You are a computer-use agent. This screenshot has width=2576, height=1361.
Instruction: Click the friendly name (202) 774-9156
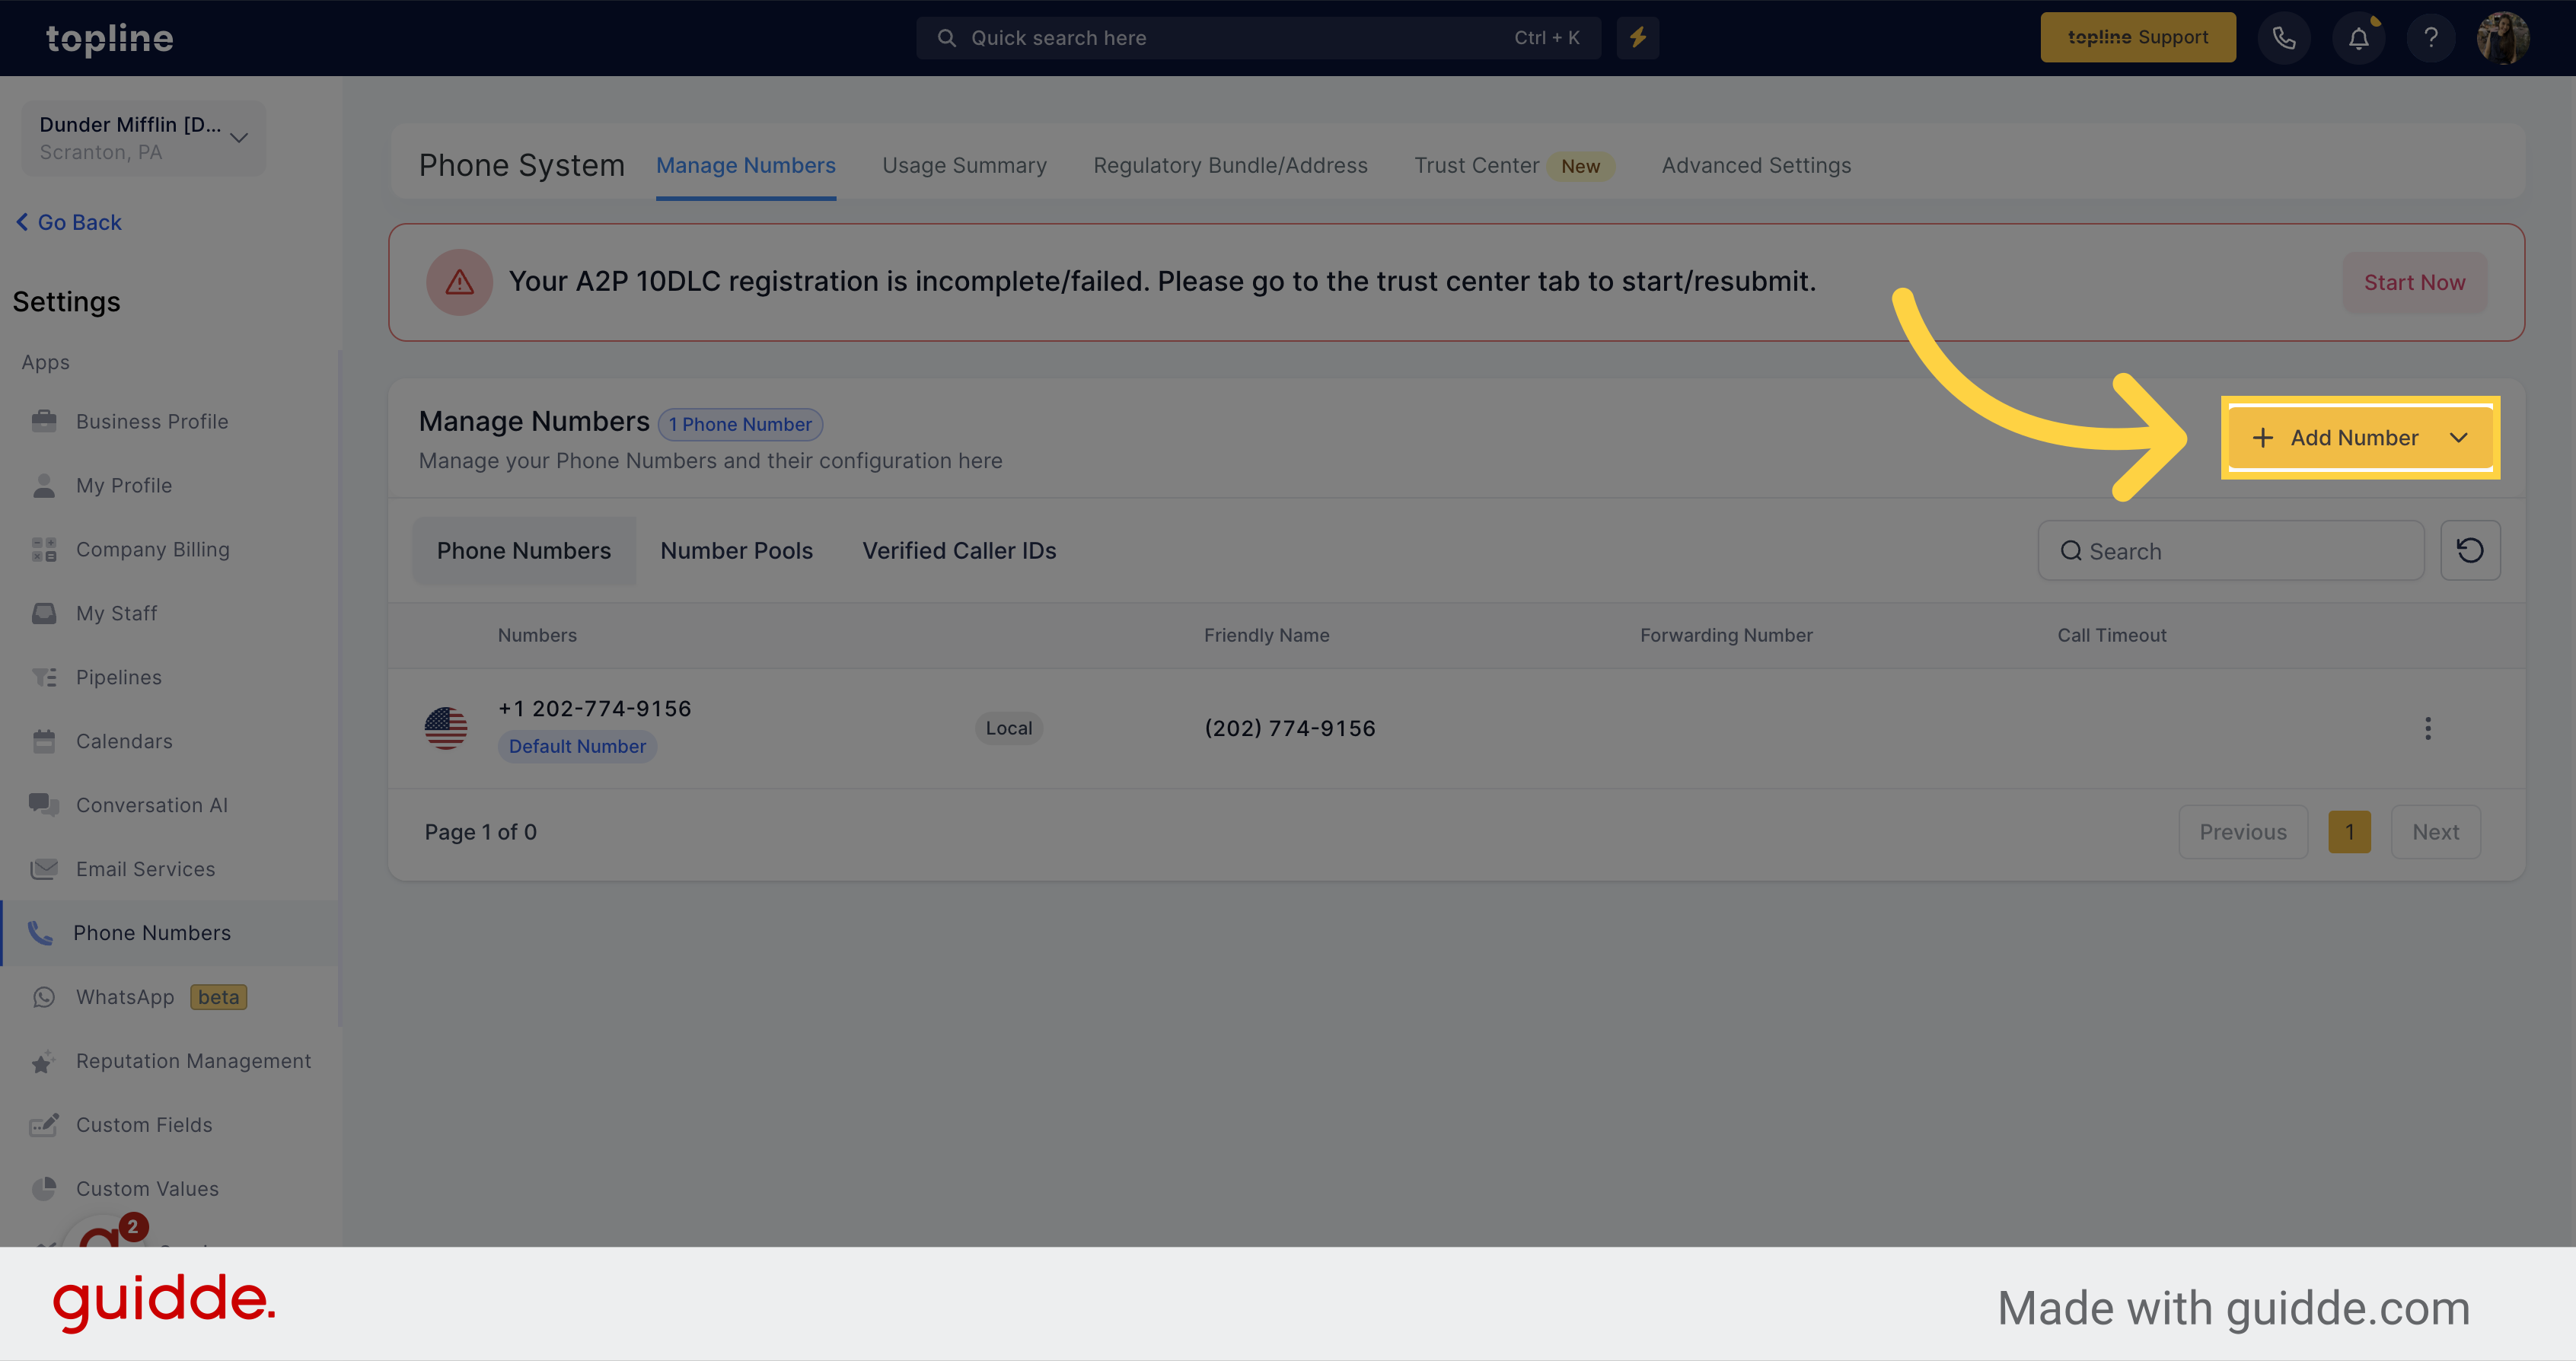point(1290,728)
